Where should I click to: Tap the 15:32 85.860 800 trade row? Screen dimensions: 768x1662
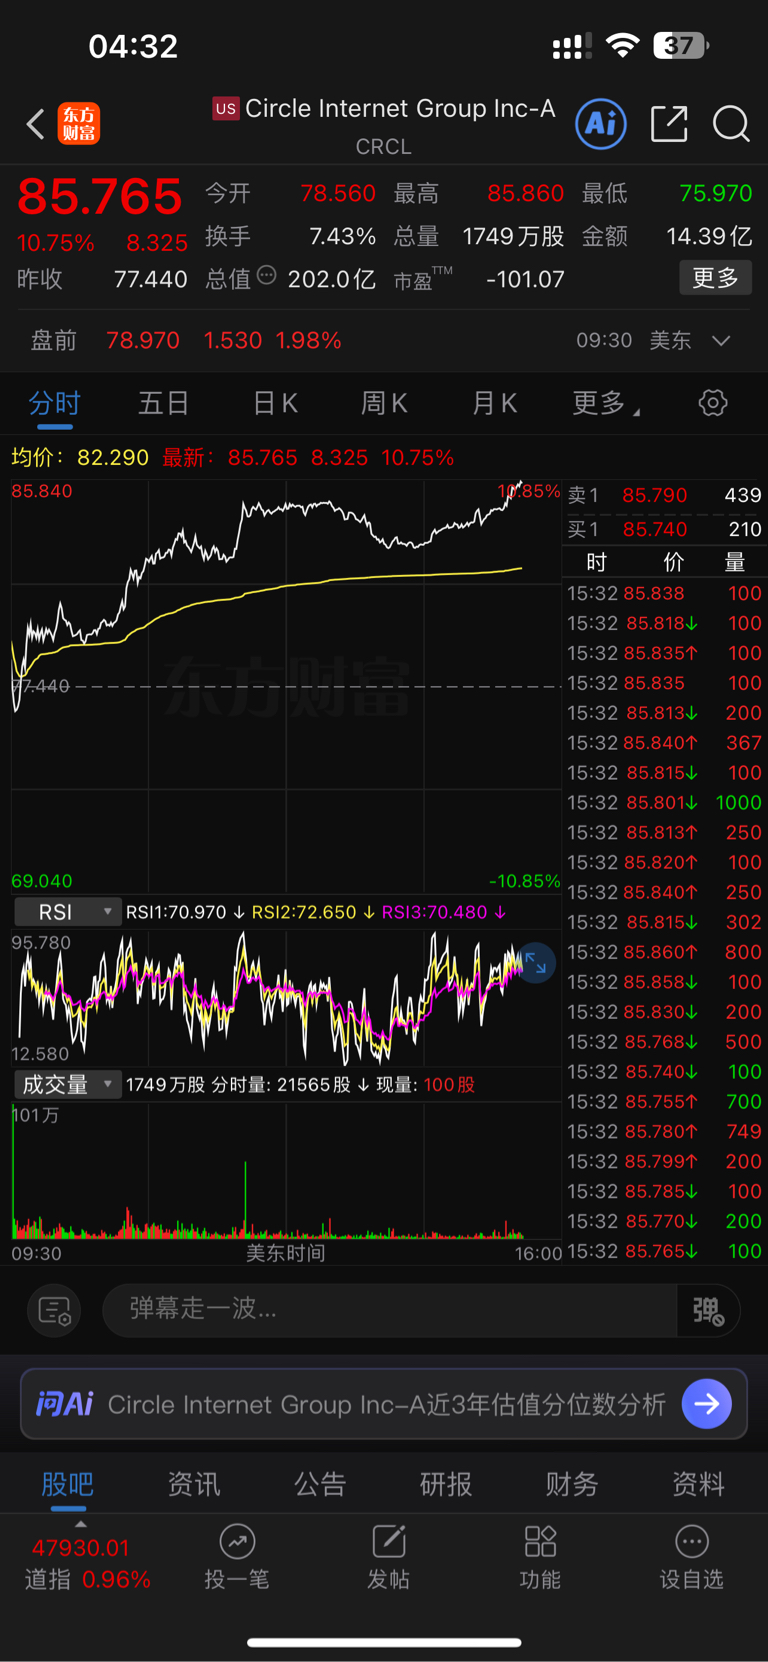[665, 952]
